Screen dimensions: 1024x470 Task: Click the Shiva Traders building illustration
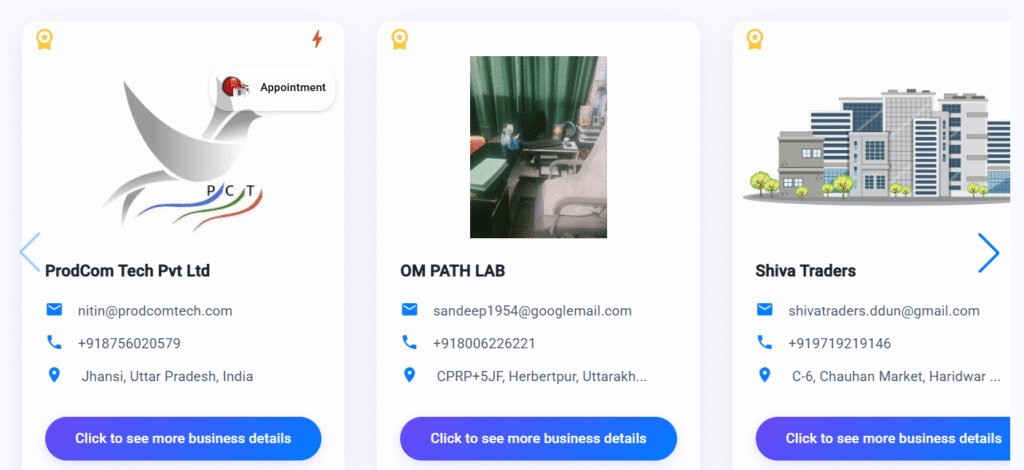(876, 147)
